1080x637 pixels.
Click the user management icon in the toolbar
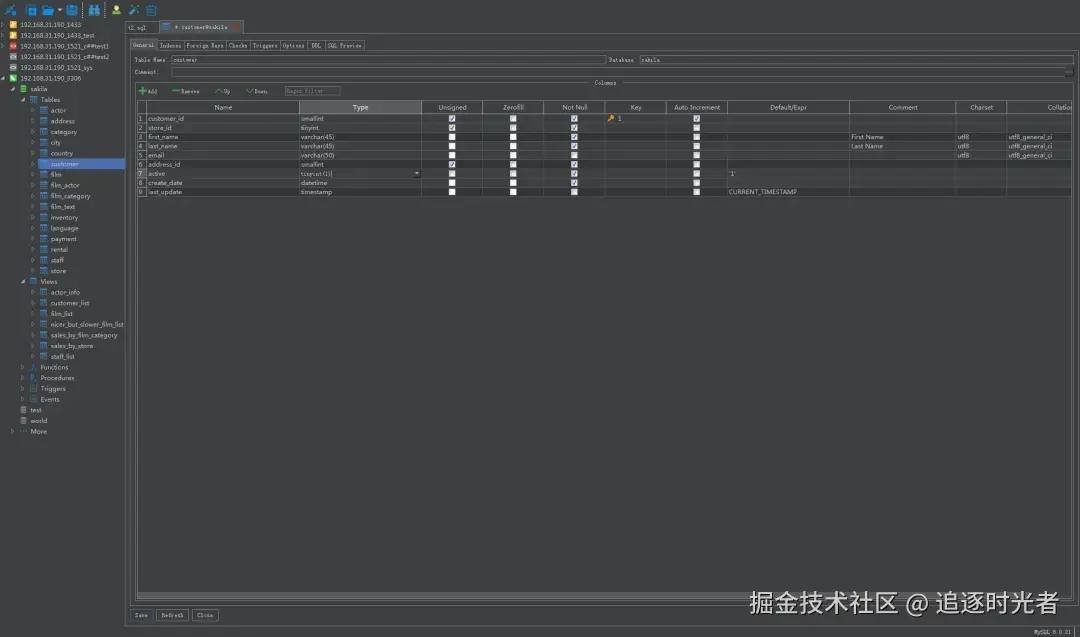point(115,8)
